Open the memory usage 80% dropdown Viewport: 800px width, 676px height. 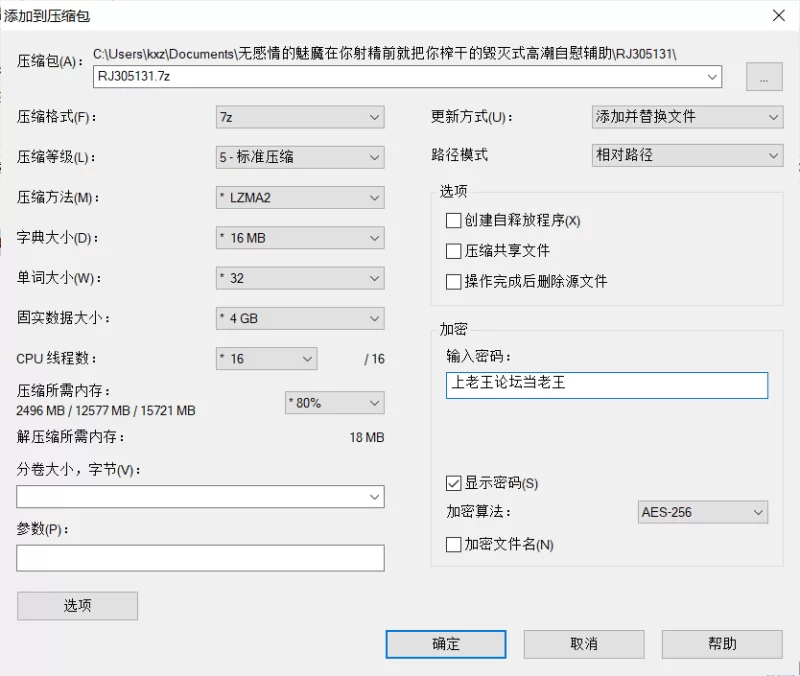point(335,403)
